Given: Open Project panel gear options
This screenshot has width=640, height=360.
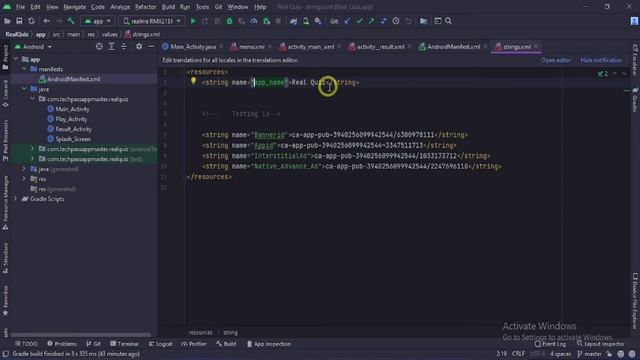Looking at the screenshot, I should (139, 47).
